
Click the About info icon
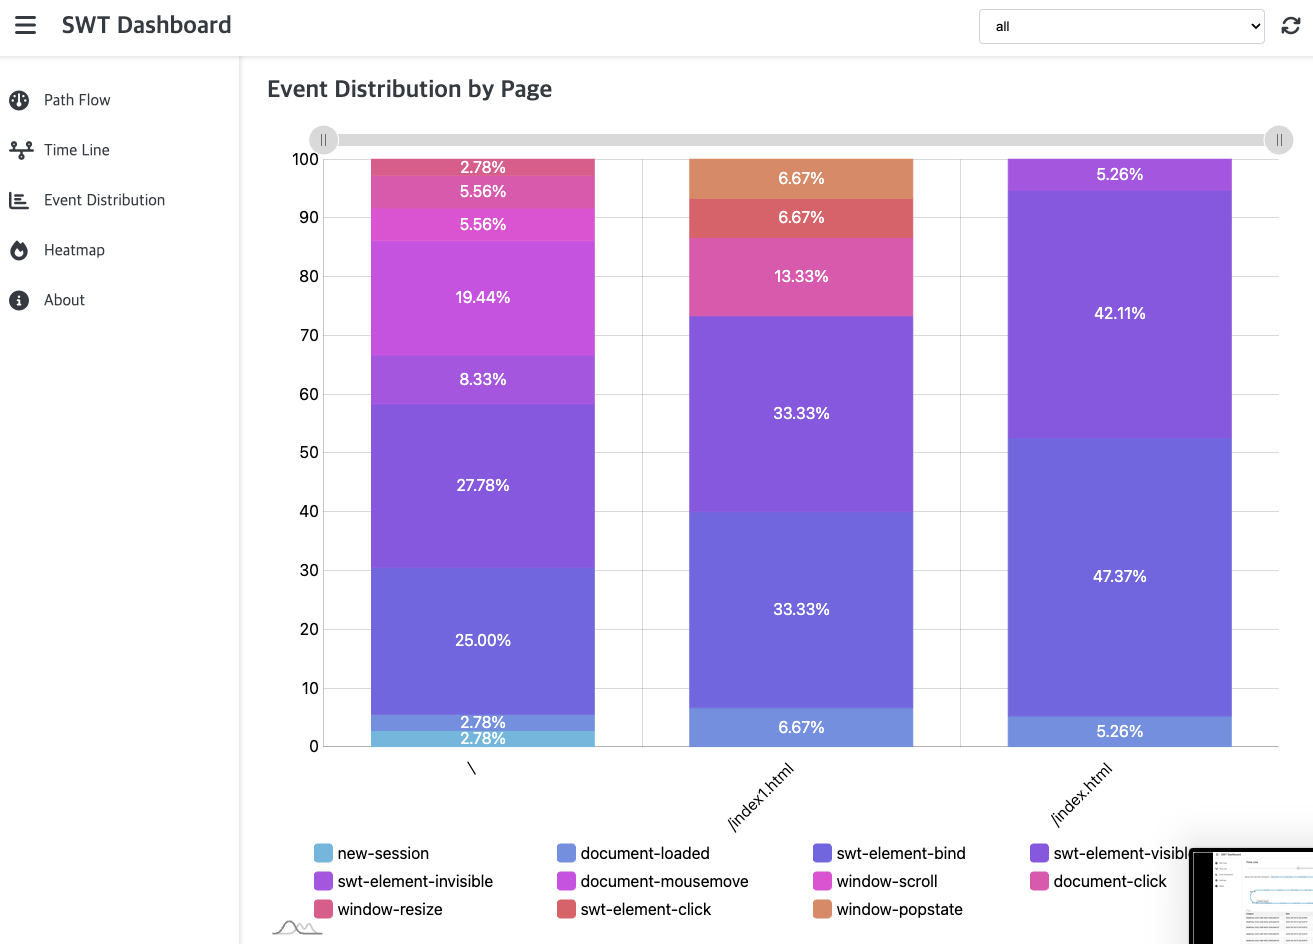[x=19, y=300]
